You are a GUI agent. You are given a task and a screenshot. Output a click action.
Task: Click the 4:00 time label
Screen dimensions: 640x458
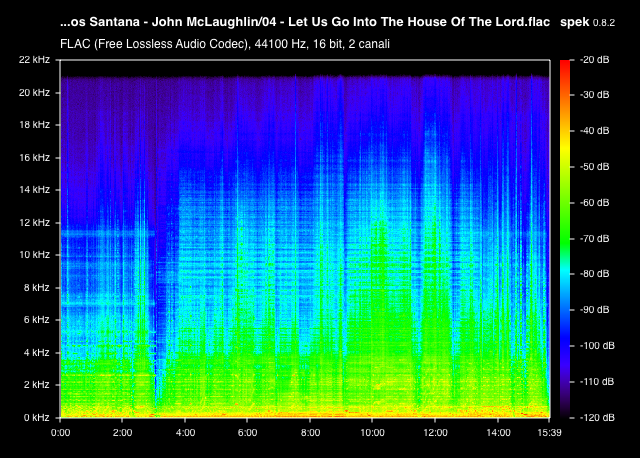coord(185,433)
